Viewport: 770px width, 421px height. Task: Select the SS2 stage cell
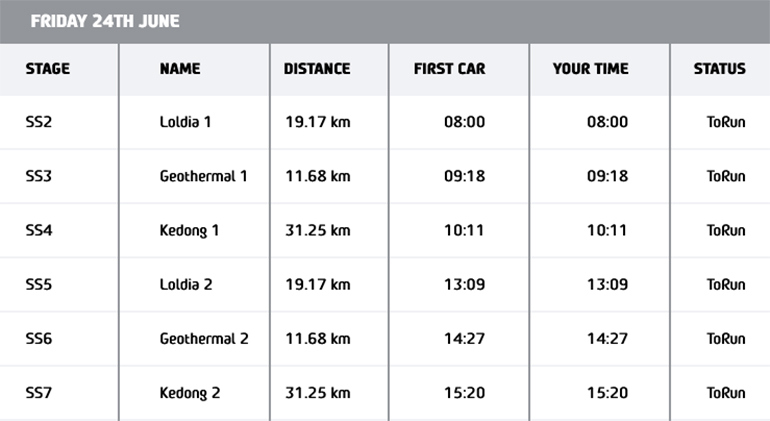(x=39, y=123)
